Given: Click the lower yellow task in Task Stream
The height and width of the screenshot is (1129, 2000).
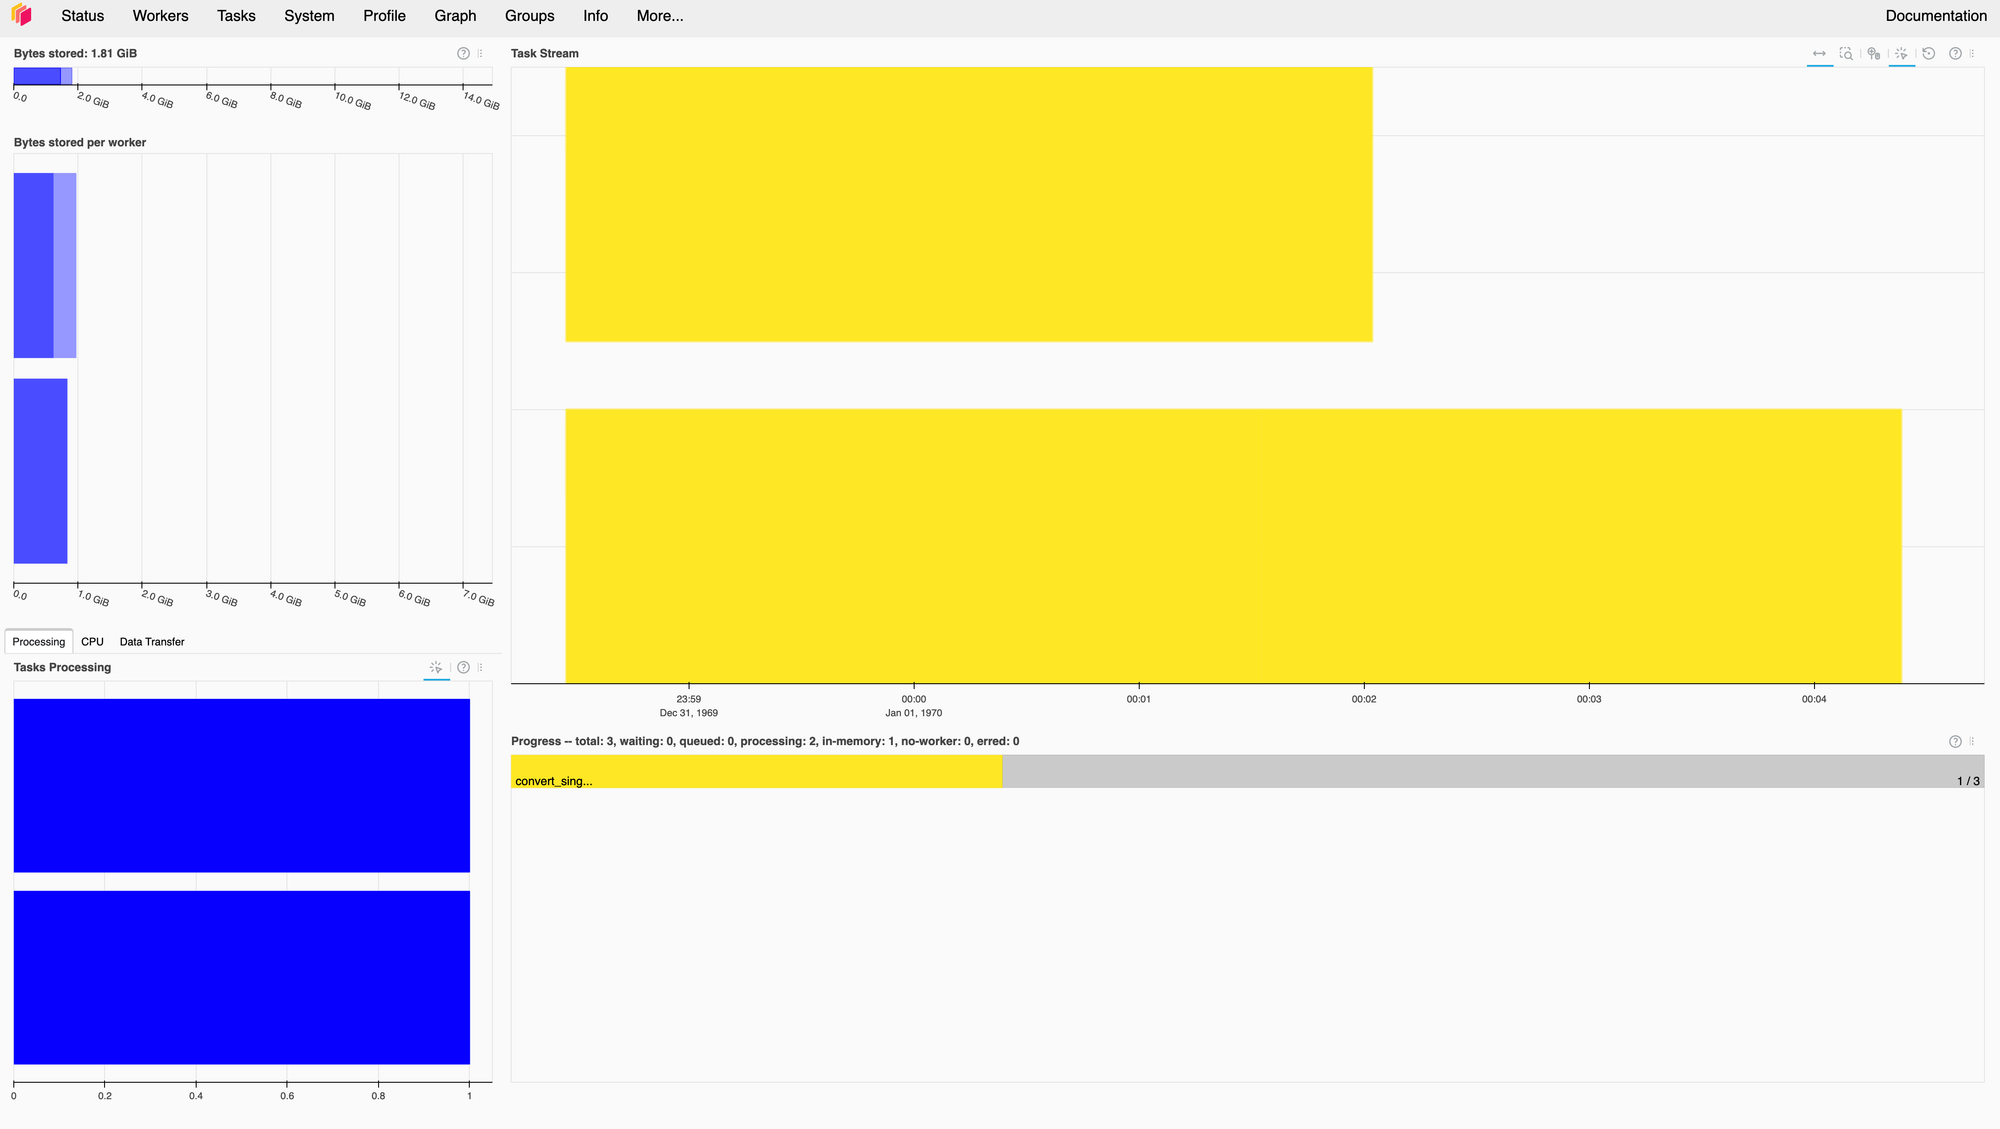Looking at the screenshot, I should click(1233, 546).
